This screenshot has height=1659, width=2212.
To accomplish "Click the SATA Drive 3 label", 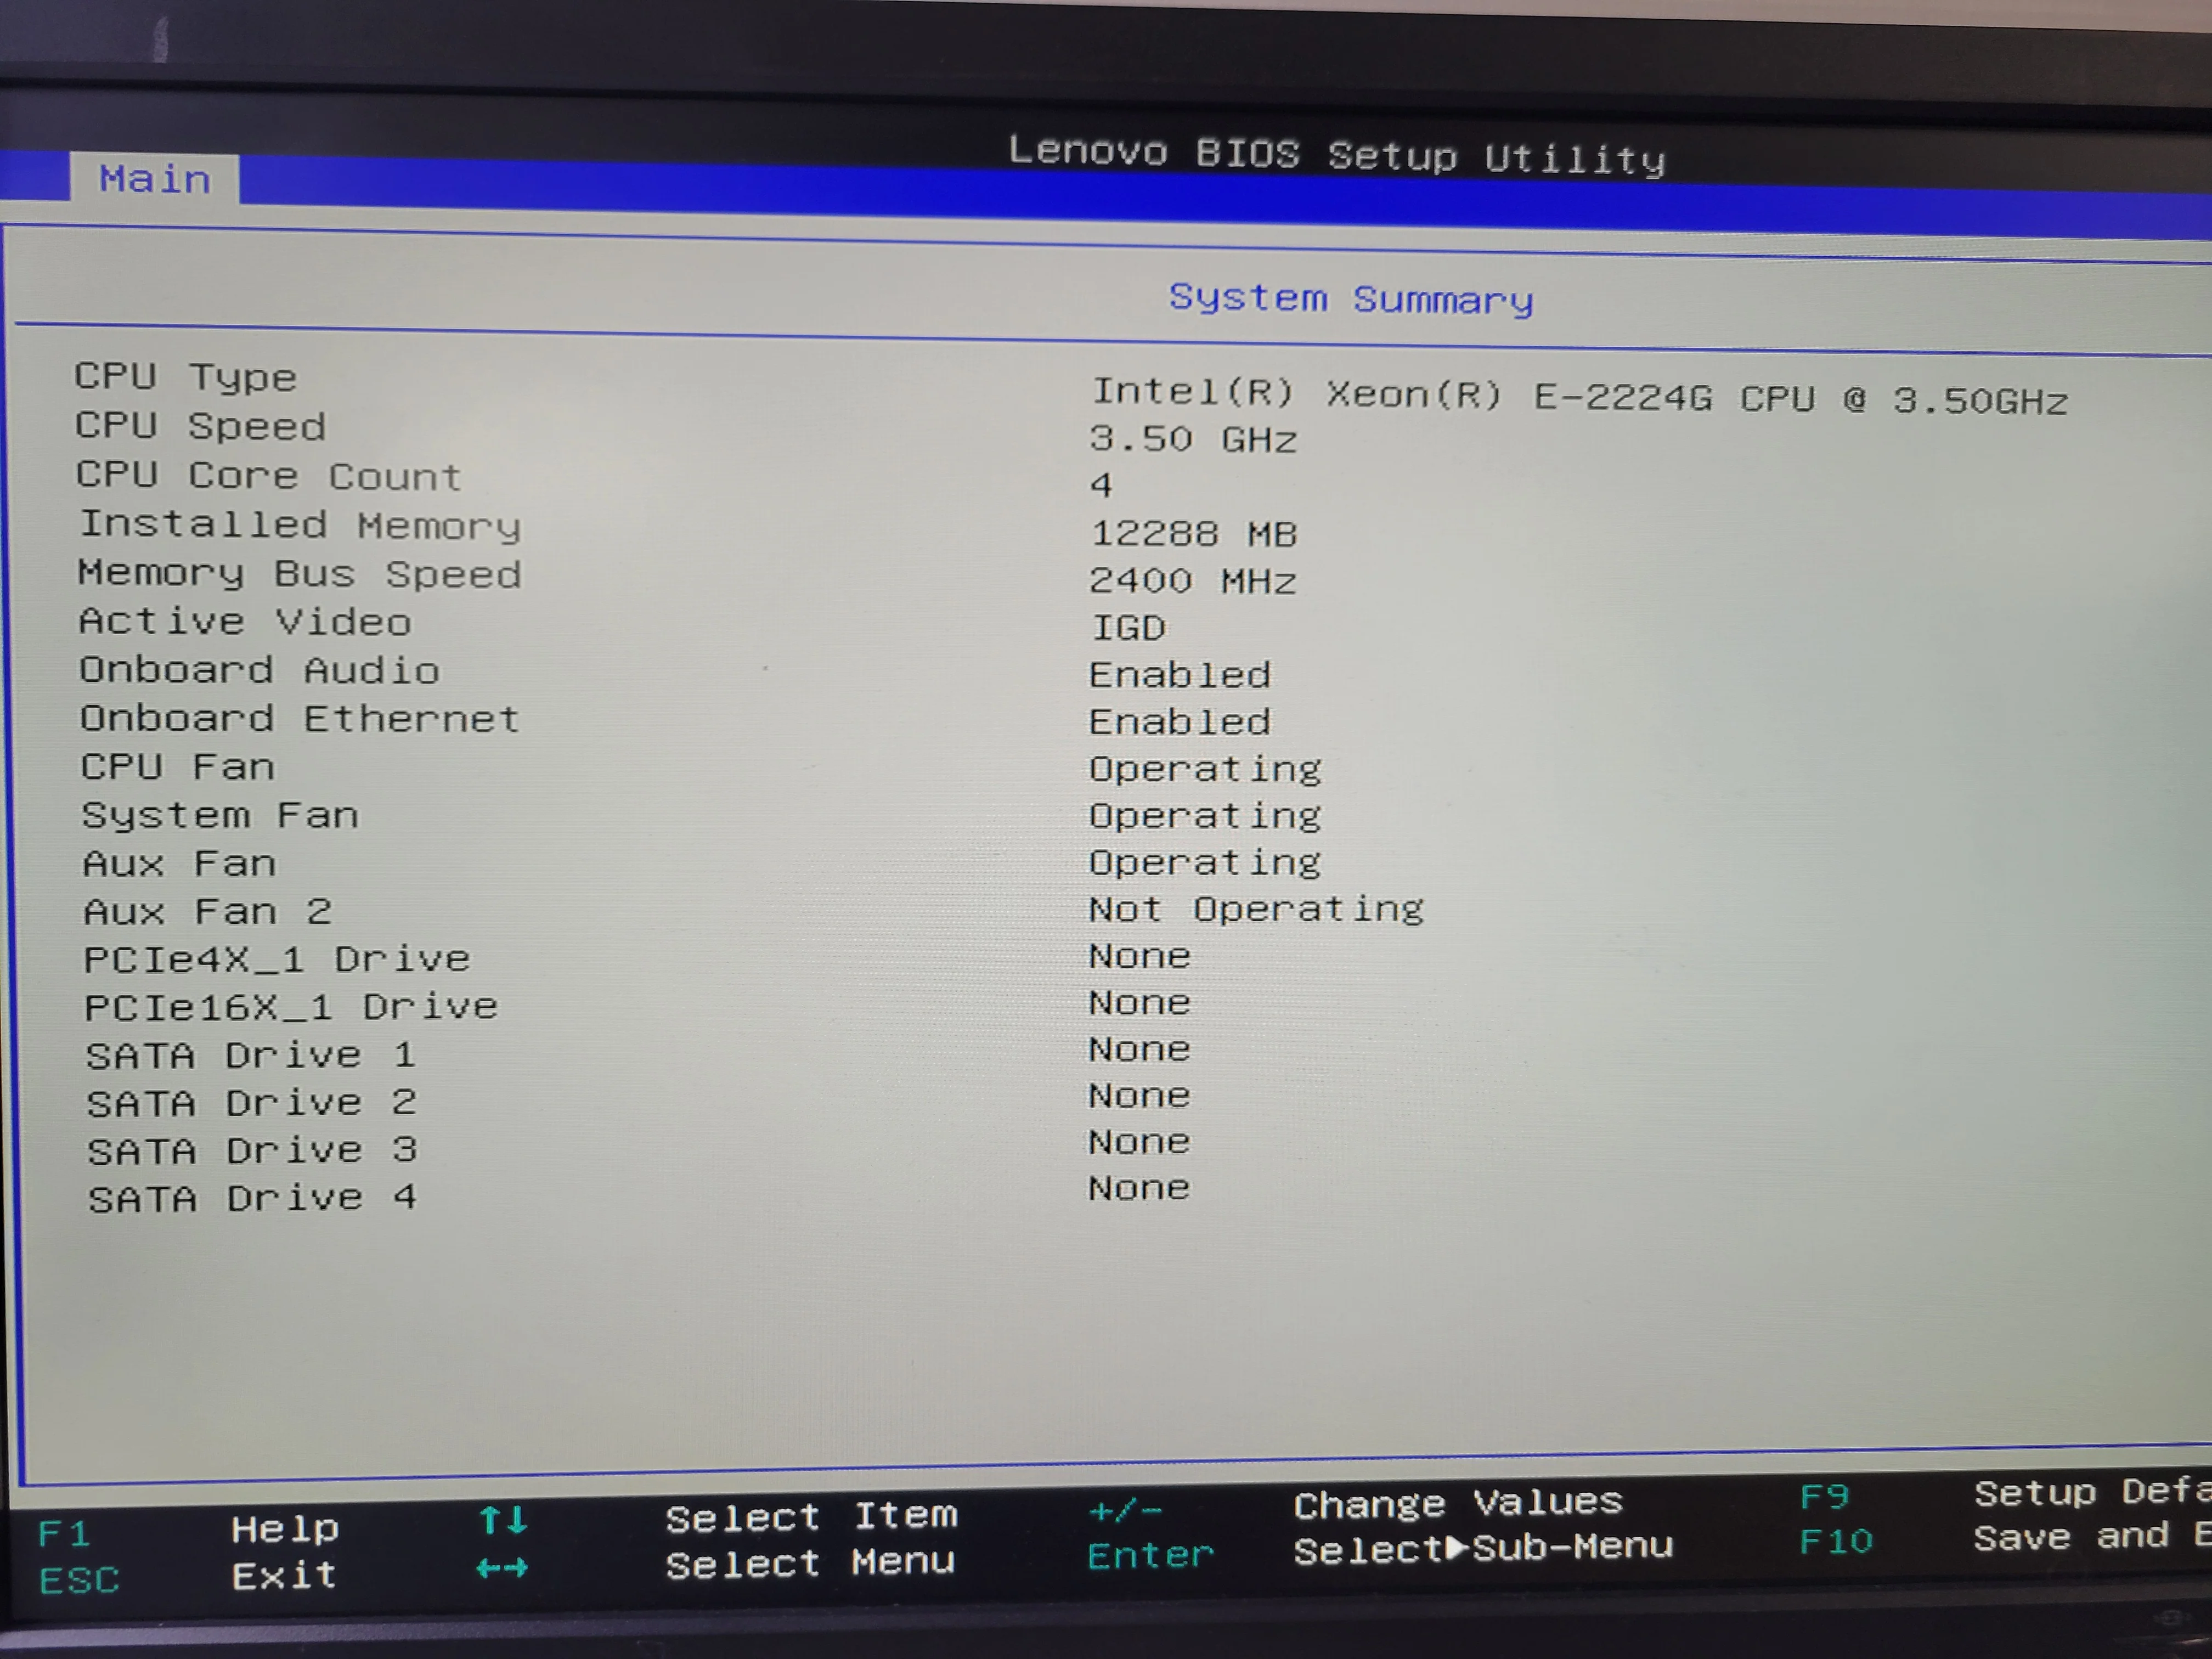I will [x=252, y=1151].
